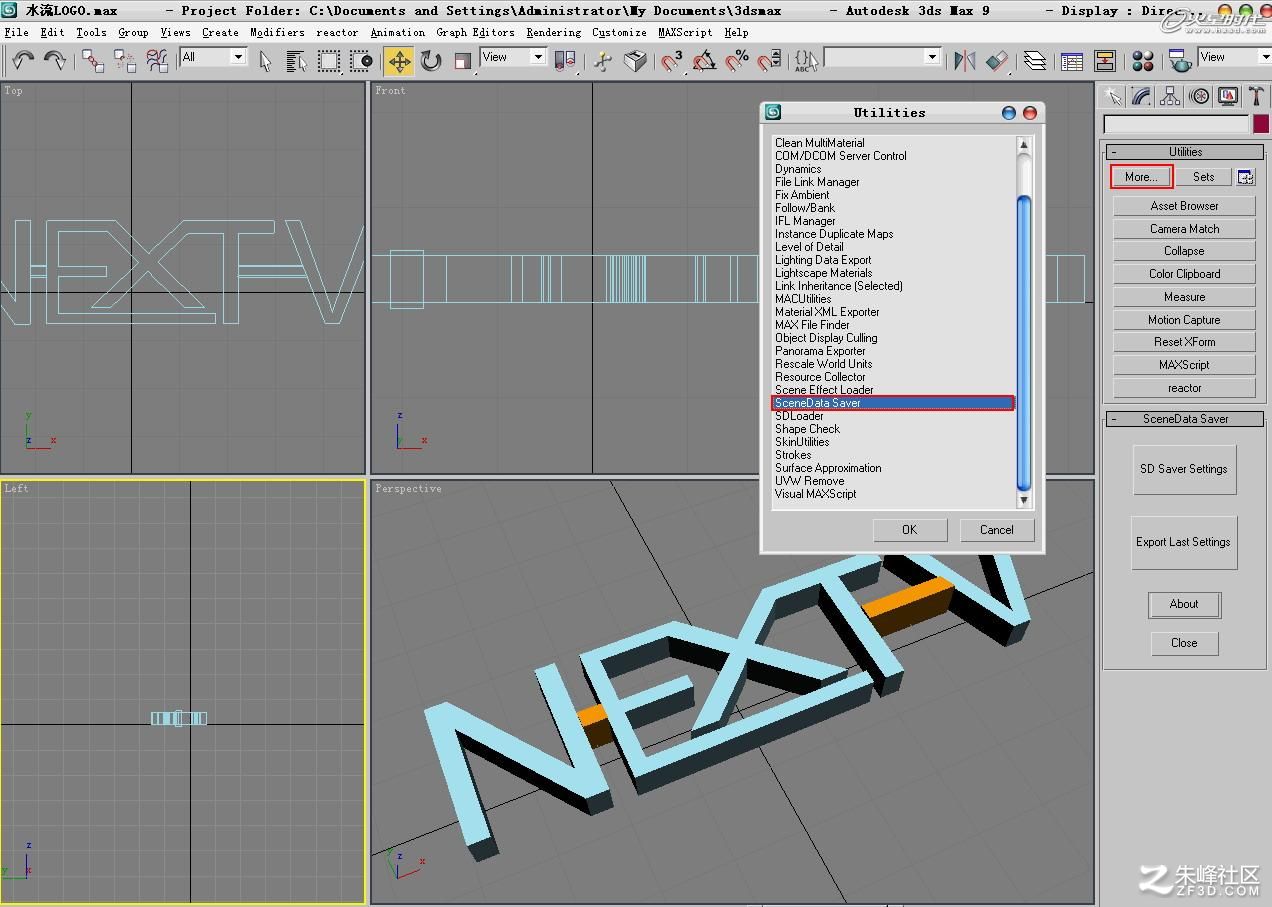
Task: Click the Redo arrow icon
Action: tap(55, 61)
